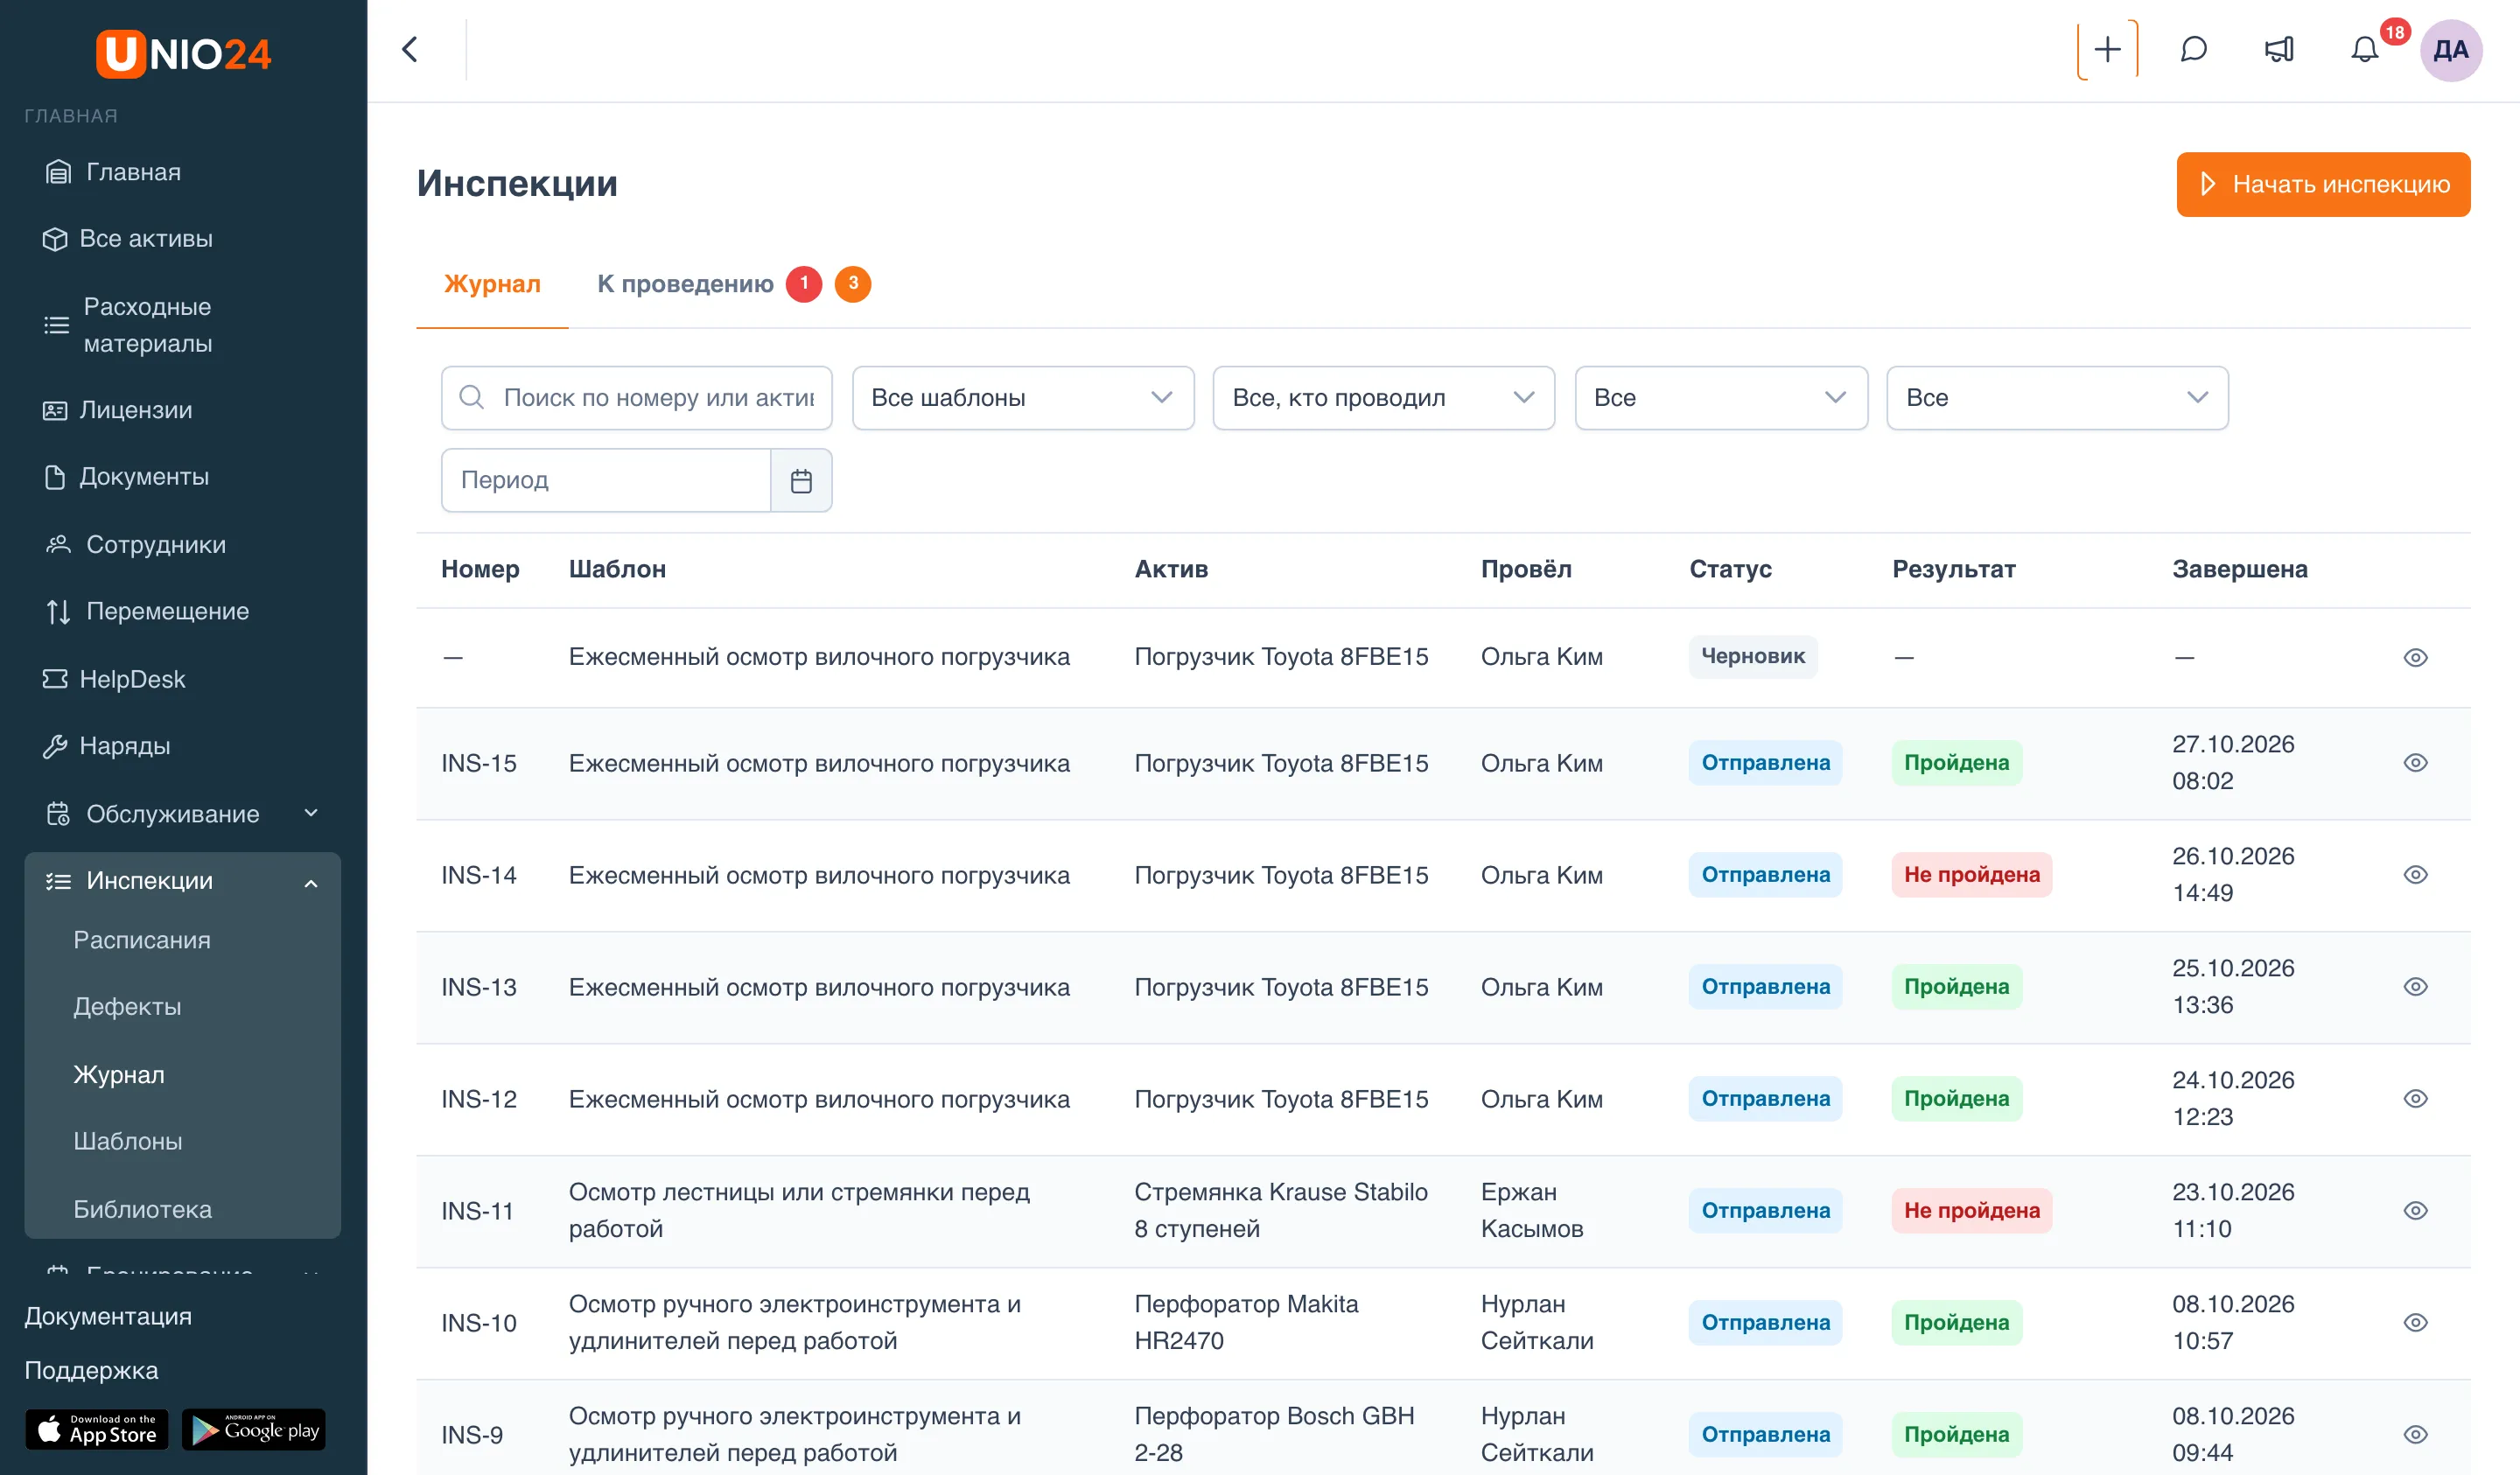Switch to the Журнал tab
Viewport: 2520px width, 1475px height.
click(x=492, y=284)
